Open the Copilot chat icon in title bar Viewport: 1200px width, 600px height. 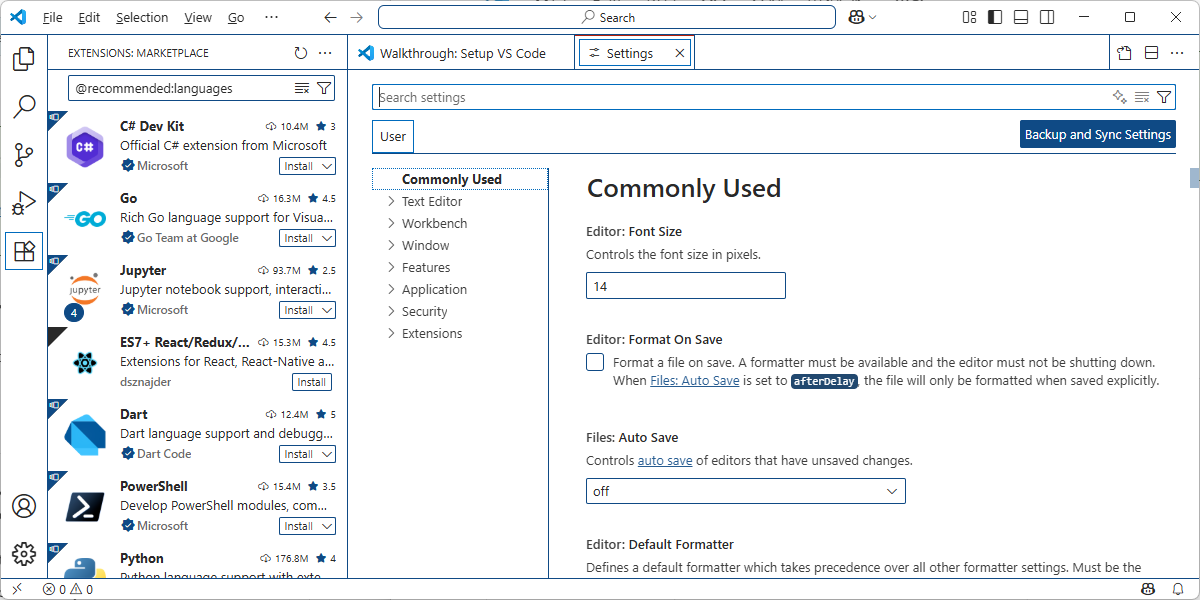tap(856, 17)
